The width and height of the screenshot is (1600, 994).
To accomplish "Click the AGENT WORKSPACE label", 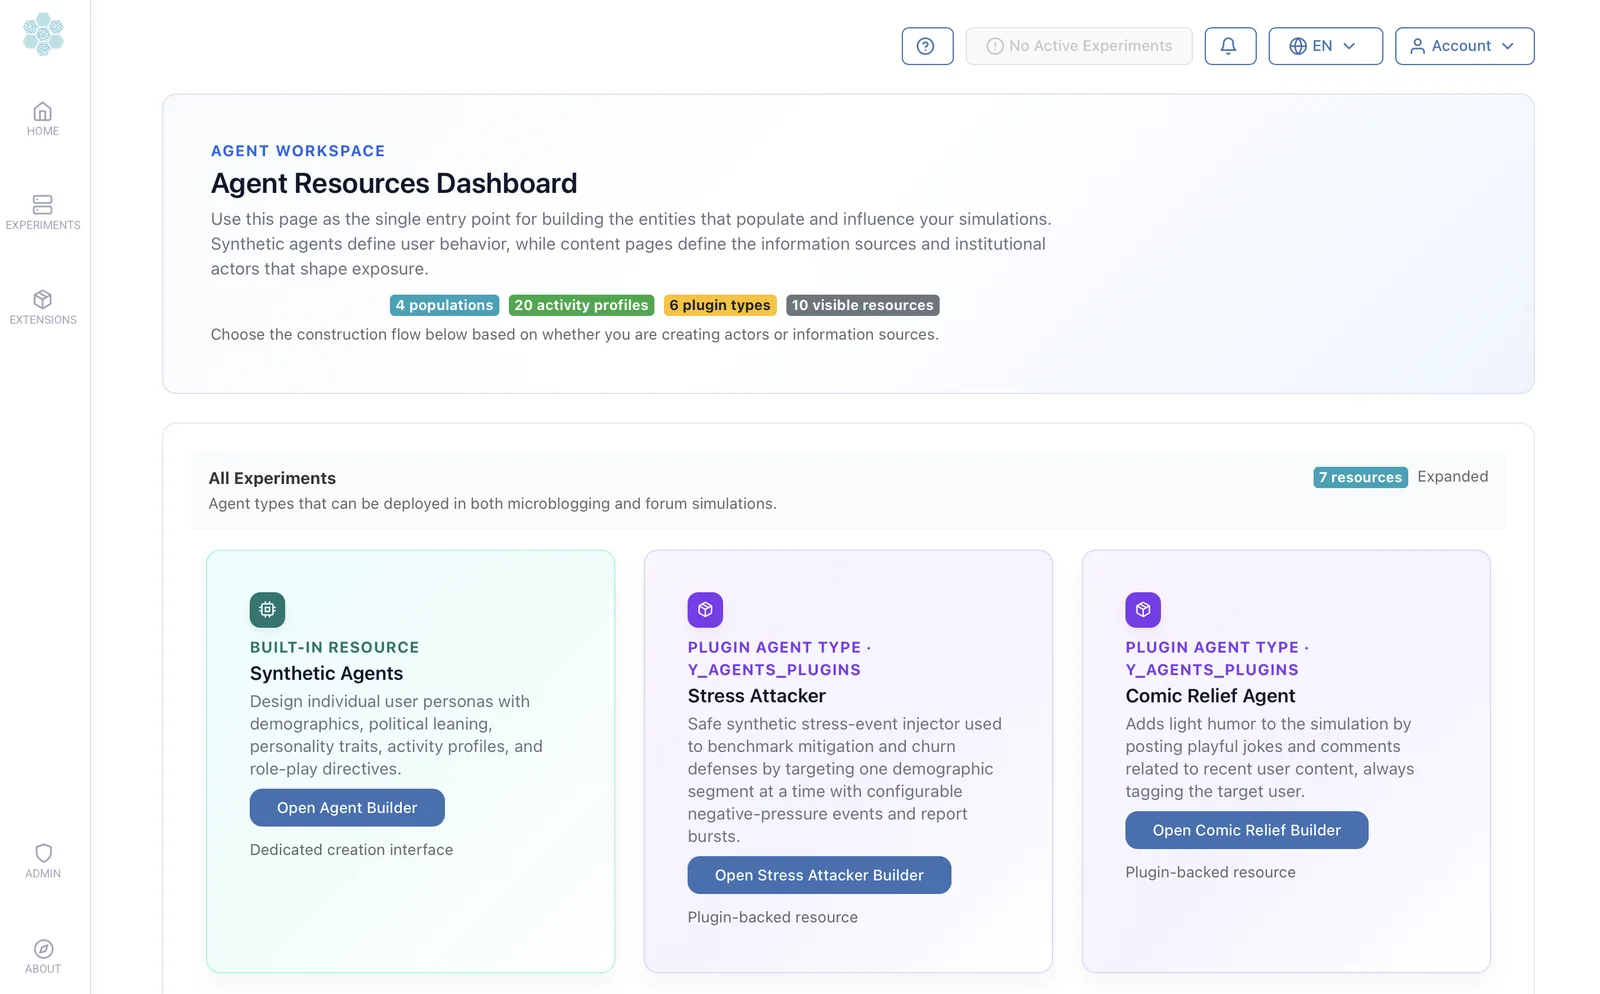I will (x=298, y=151).
